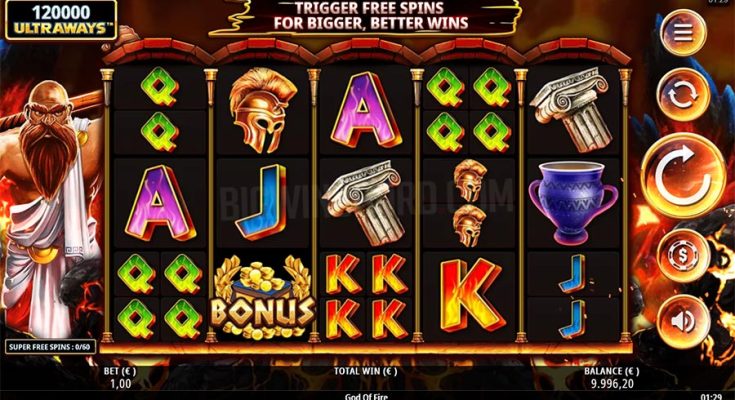The height and width of the screenshot is (400, 735).
Task: Mute the sound with speaker button
Action: (x=683, y=321)
